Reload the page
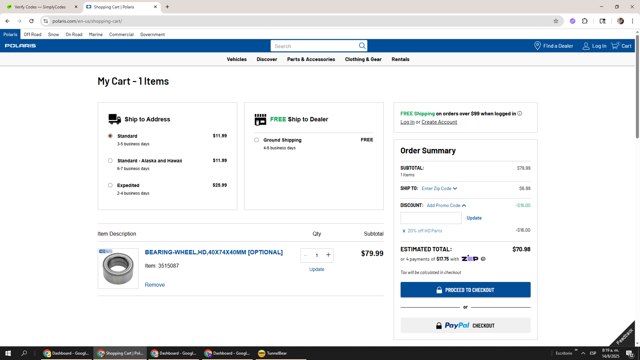The image size is (640, 360). (x=31, y=21)
